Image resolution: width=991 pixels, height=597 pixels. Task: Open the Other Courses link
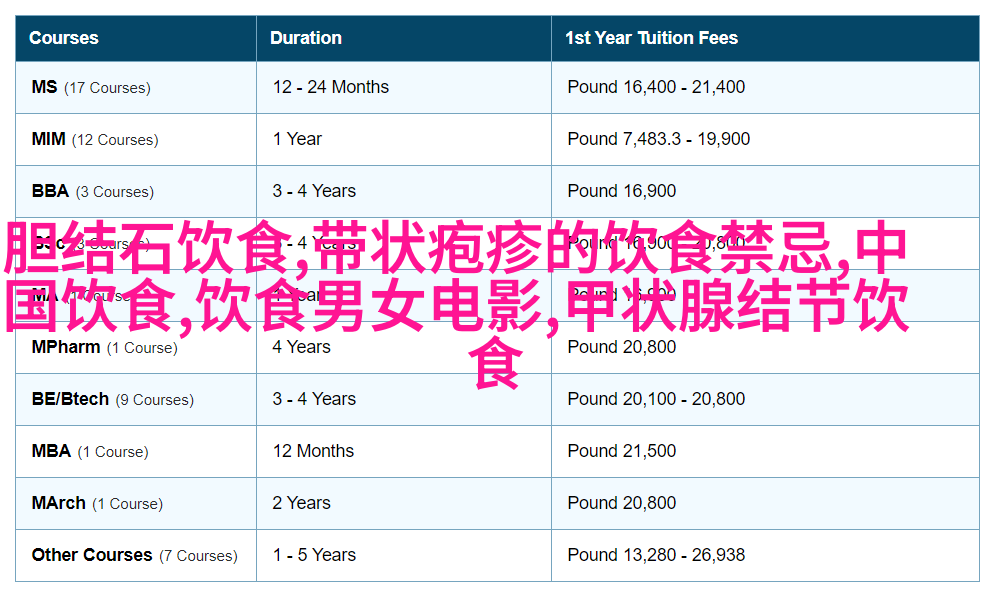click(x=92, y=555)
